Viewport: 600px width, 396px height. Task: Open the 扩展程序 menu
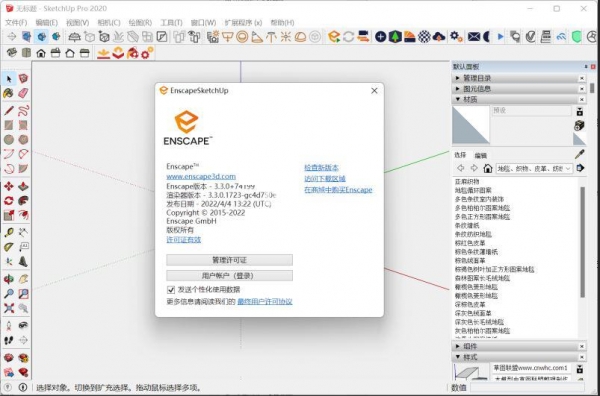(x=243, y=23)
